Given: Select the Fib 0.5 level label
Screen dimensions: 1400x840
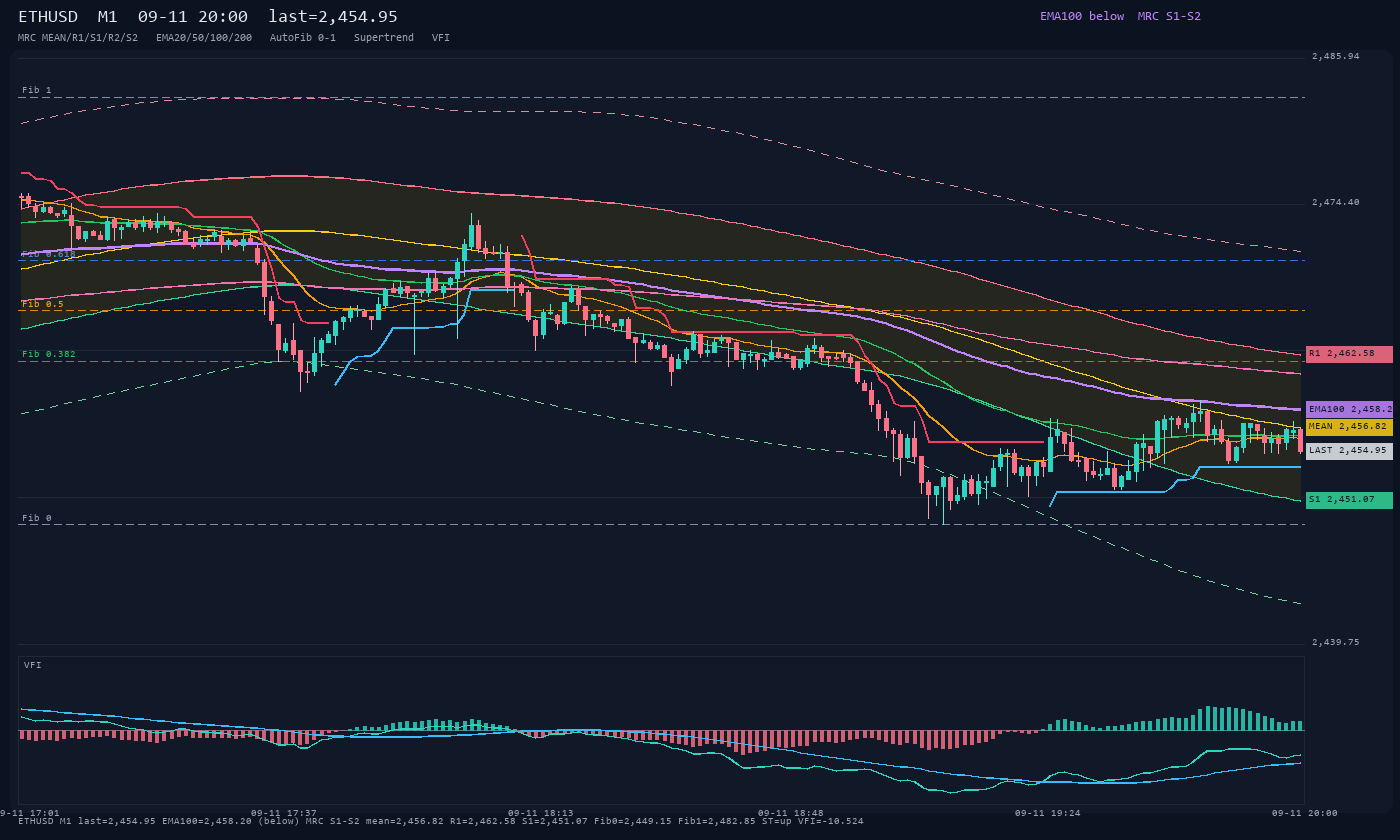Looking at the screenshot, I should click(43, 304).
